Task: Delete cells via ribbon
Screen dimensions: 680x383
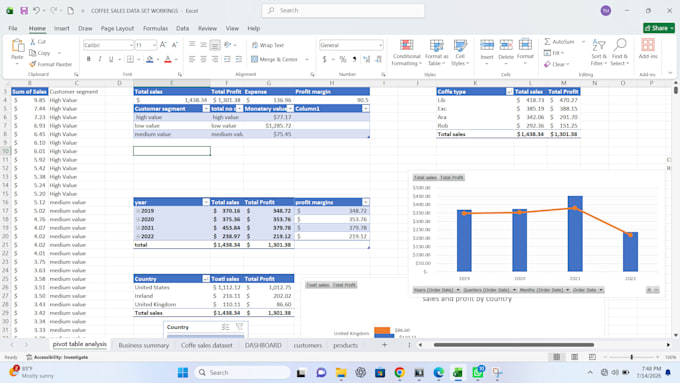Action: click(x=506, y=52)
